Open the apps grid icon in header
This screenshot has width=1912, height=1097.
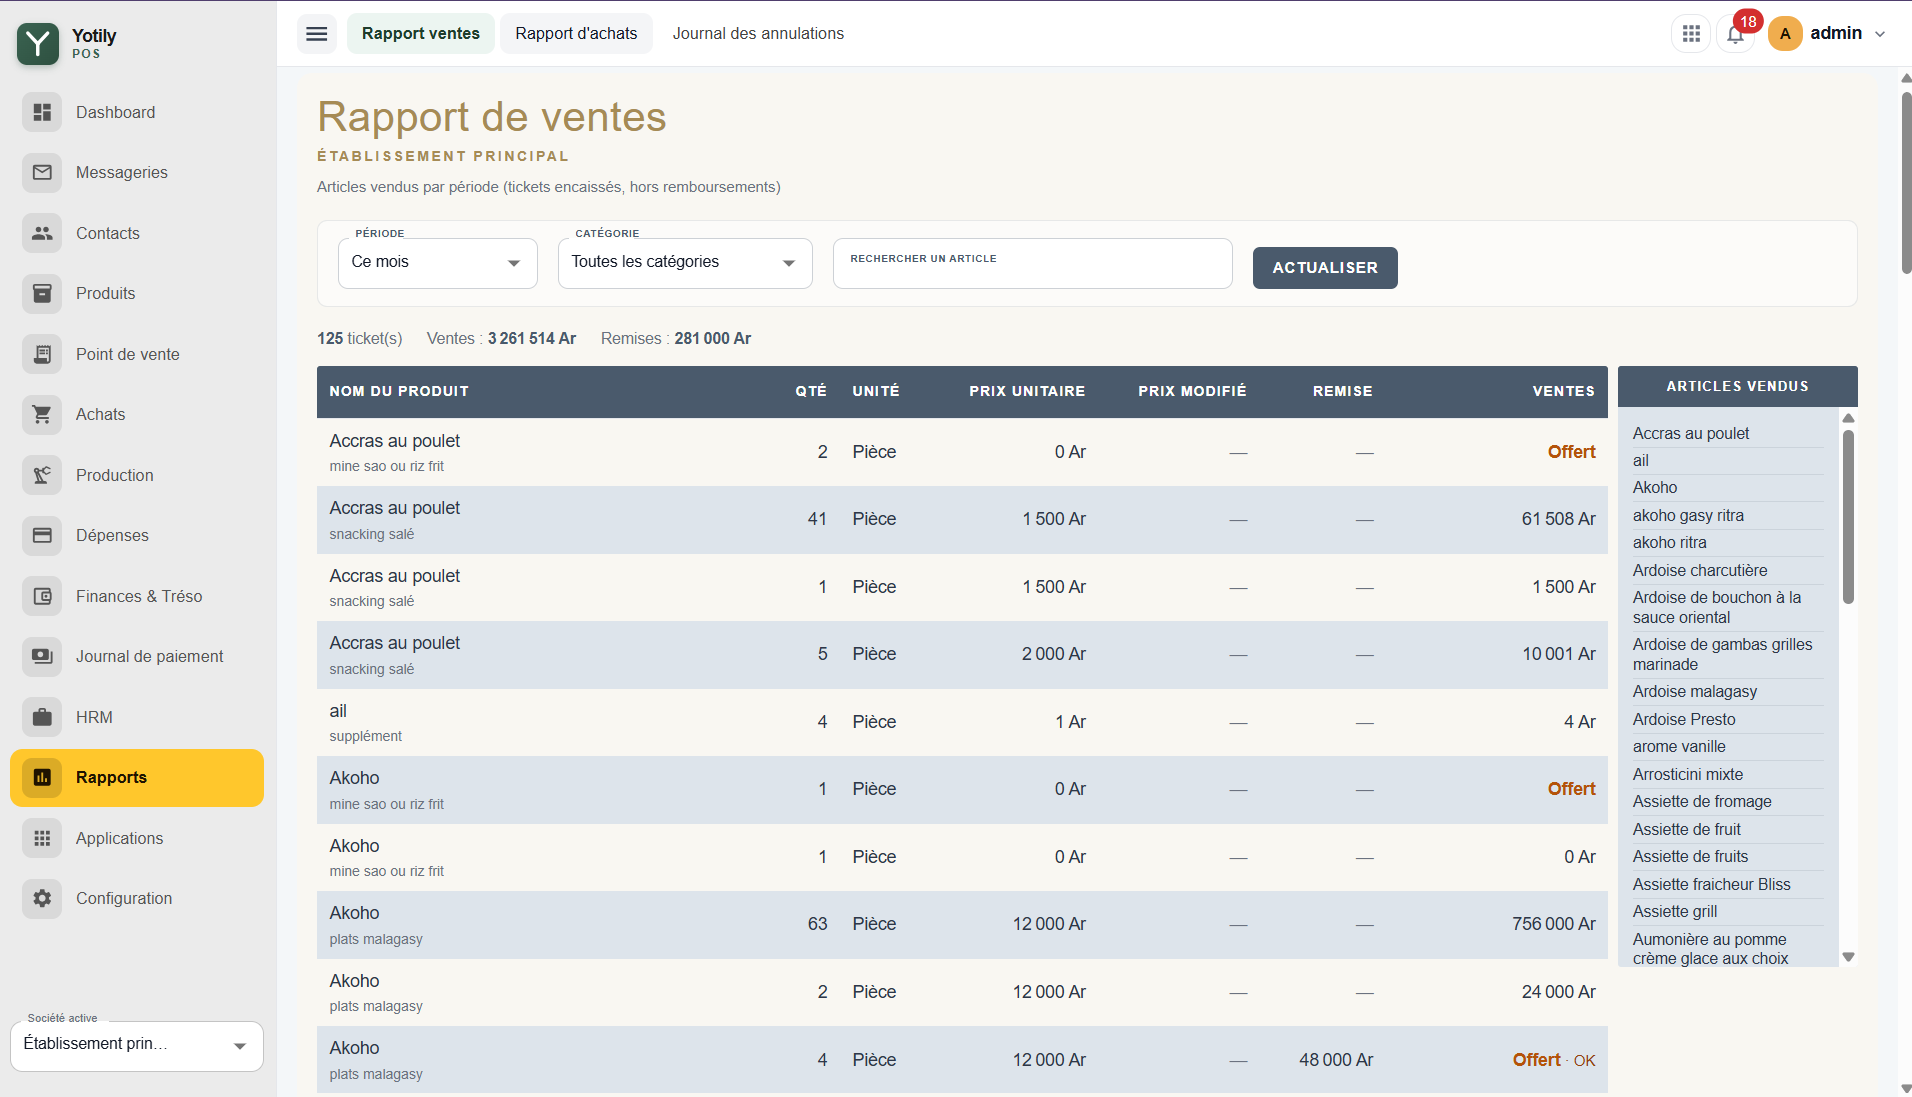[x=1691, y=34]
